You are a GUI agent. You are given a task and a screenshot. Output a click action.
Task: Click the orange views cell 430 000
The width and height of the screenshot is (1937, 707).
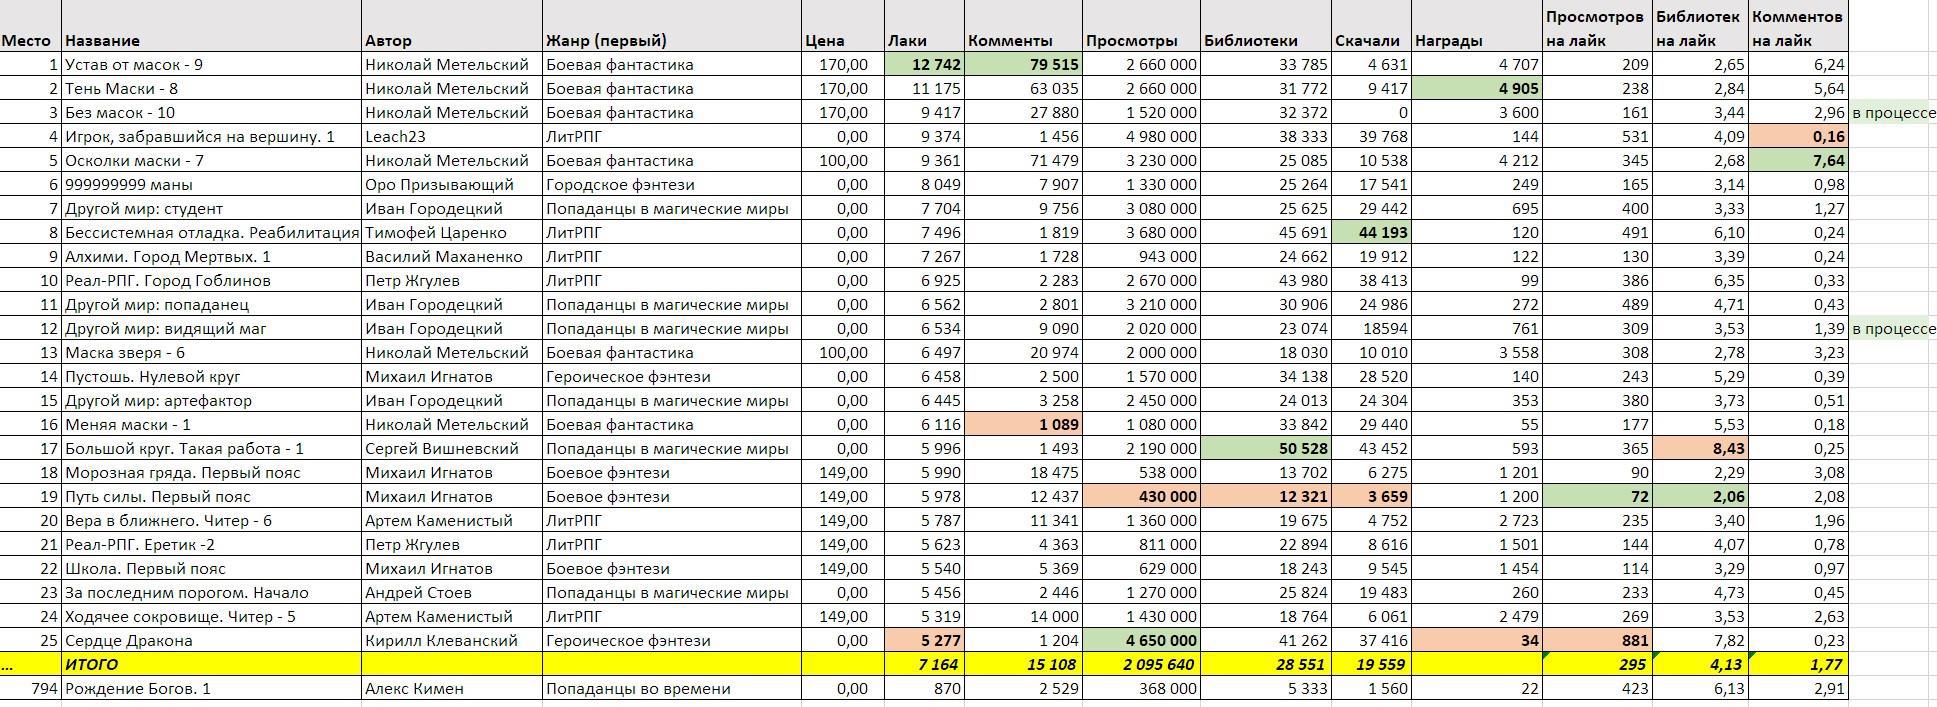[x=1140, y=497]
